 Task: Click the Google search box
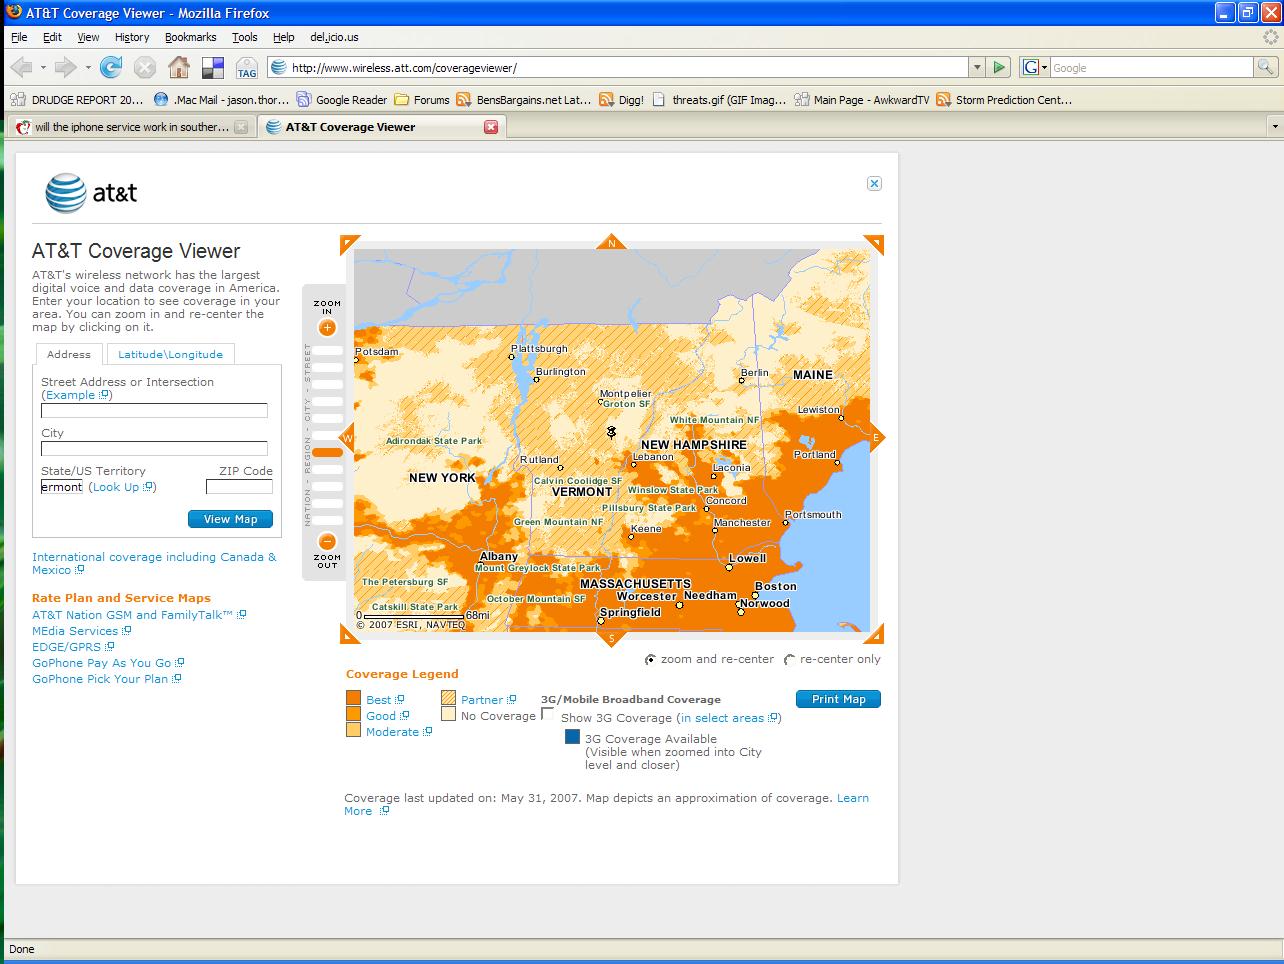(1150, 68)
